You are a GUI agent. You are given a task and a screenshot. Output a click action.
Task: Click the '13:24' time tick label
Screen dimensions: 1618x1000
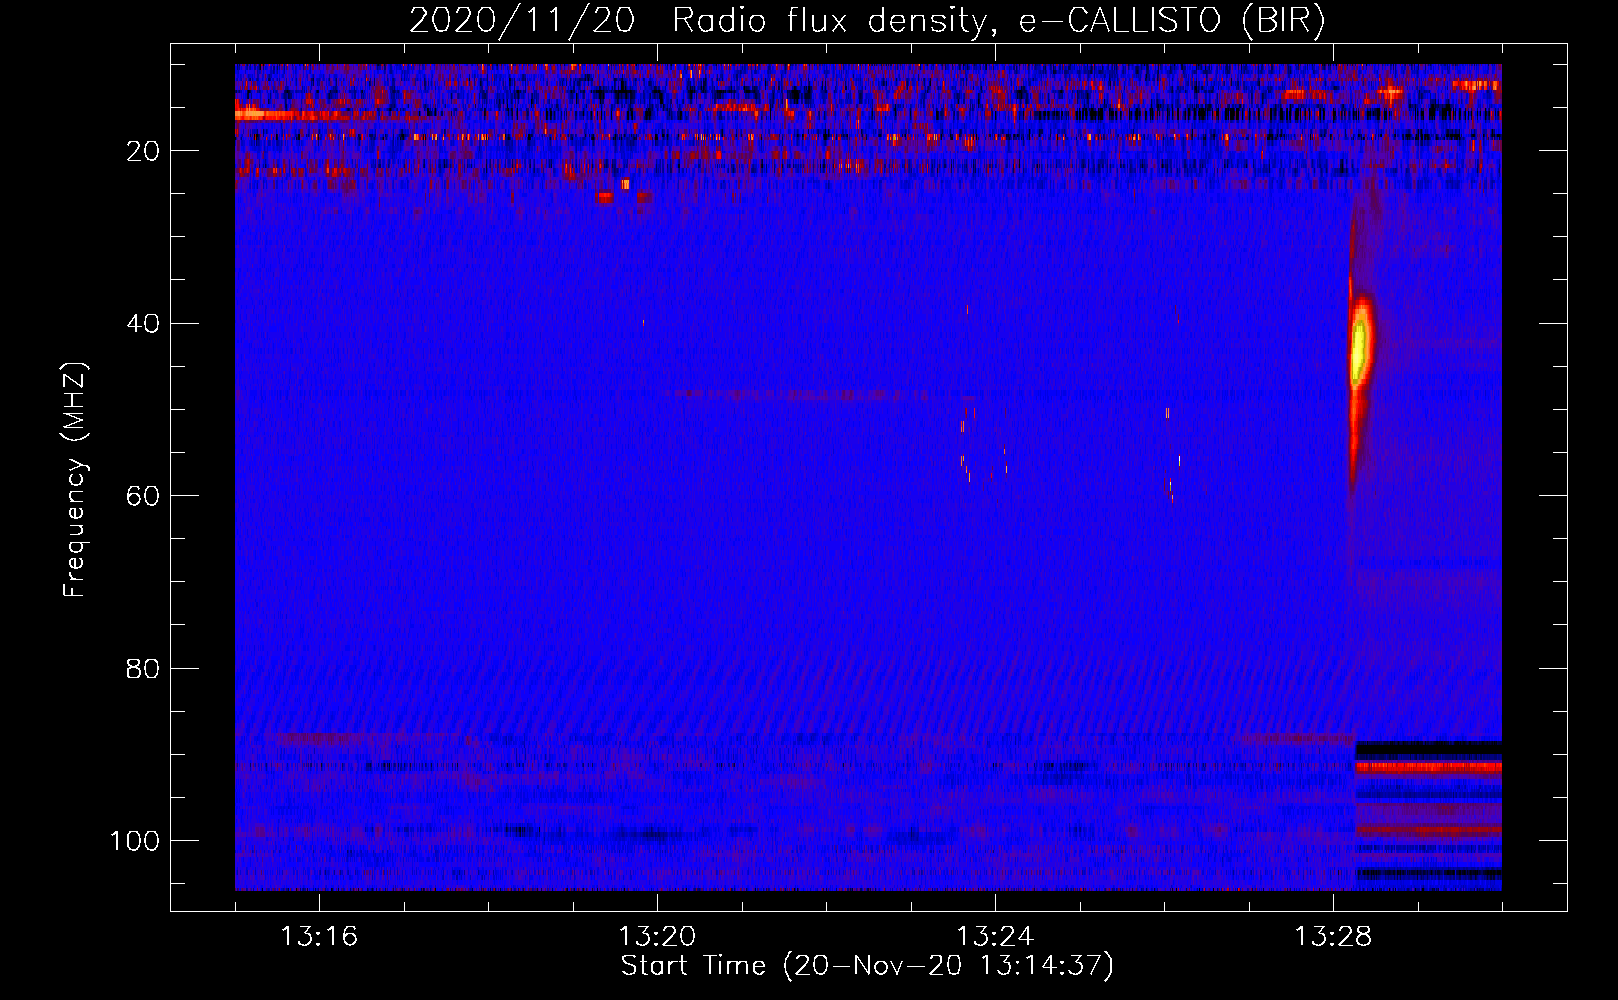995,937
